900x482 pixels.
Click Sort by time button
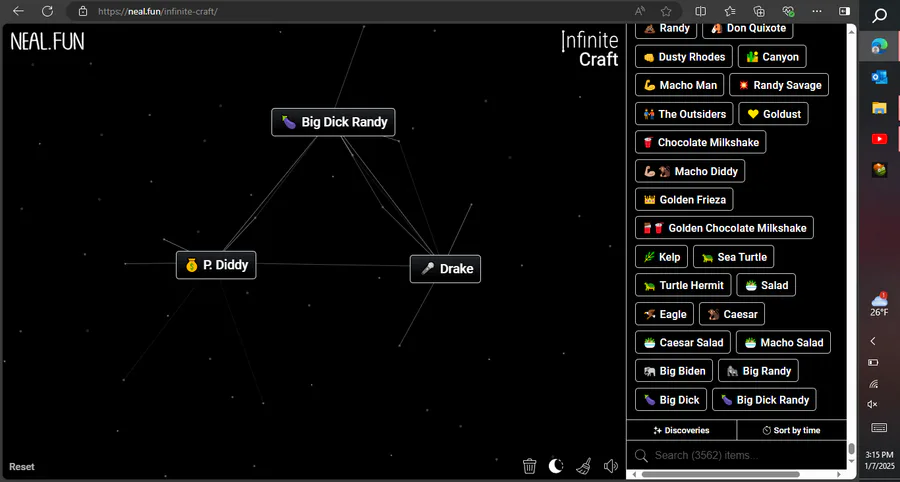(792, 430)
